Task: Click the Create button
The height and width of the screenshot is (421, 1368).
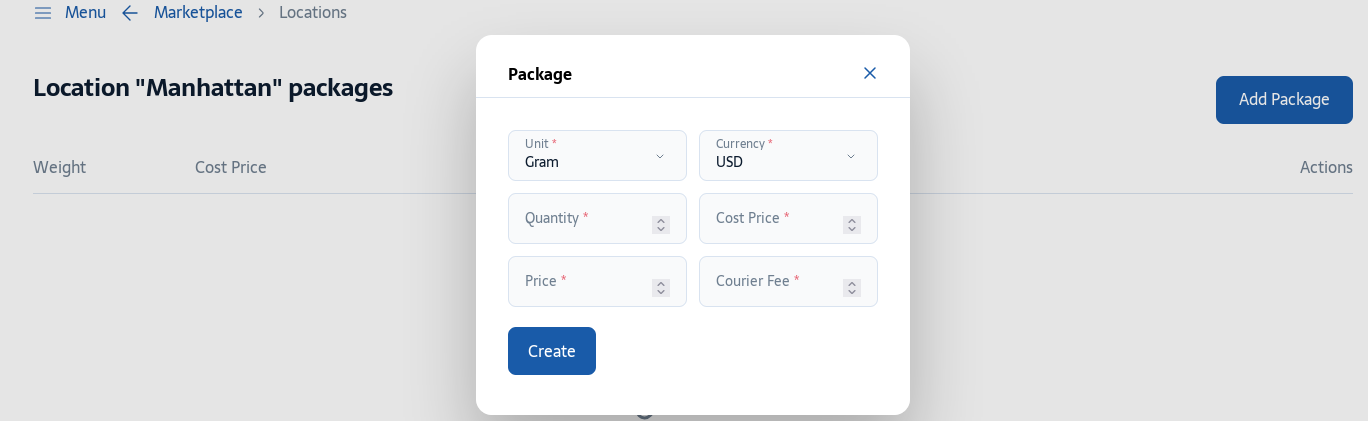Action: coord(552,351)
